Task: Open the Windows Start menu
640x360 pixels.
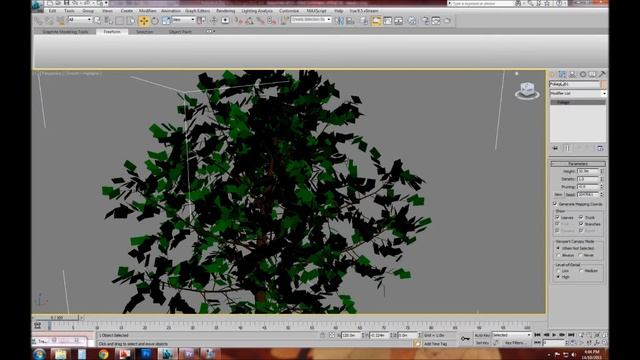Action: (39, 354)
